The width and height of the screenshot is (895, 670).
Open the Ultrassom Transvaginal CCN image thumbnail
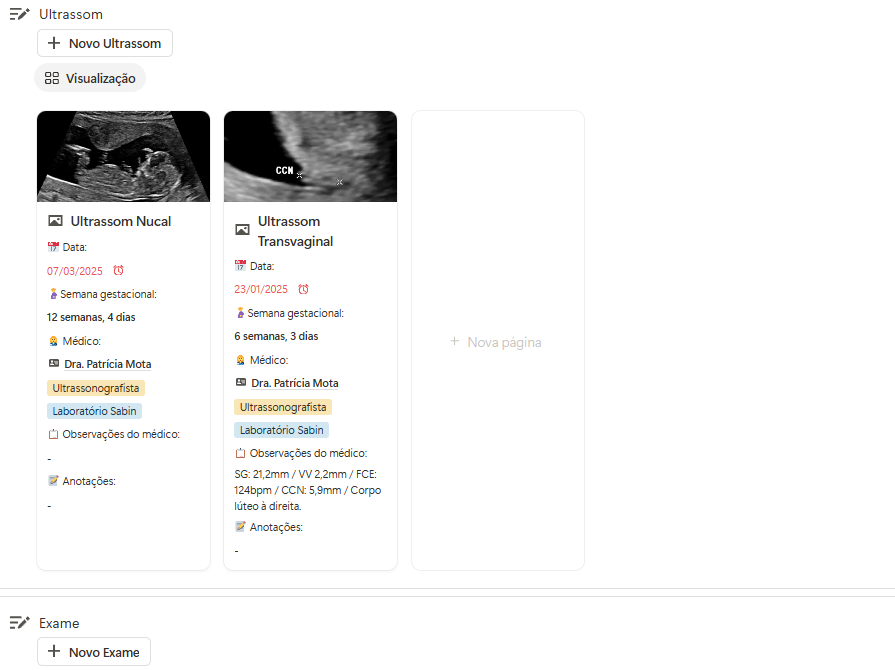click(x=311, y=156)
